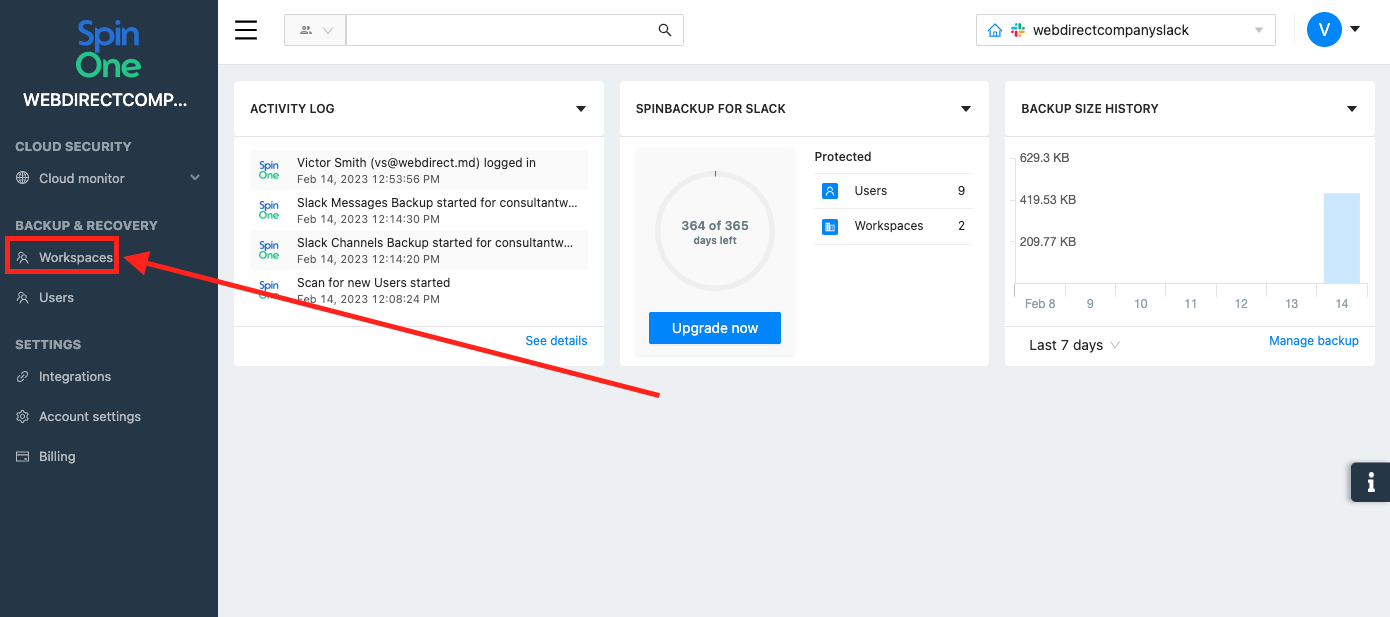The image size is (1390, 617).
Task: Open the Backup Size History panel dropdown
Action: 1352,109
